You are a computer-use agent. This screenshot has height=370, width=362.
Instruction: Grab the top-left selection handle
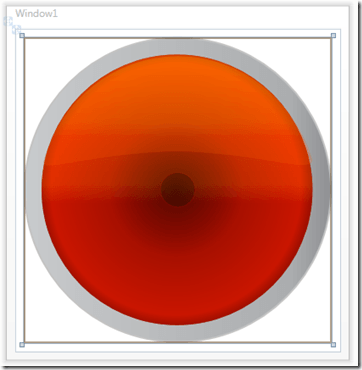pos(22,35)
